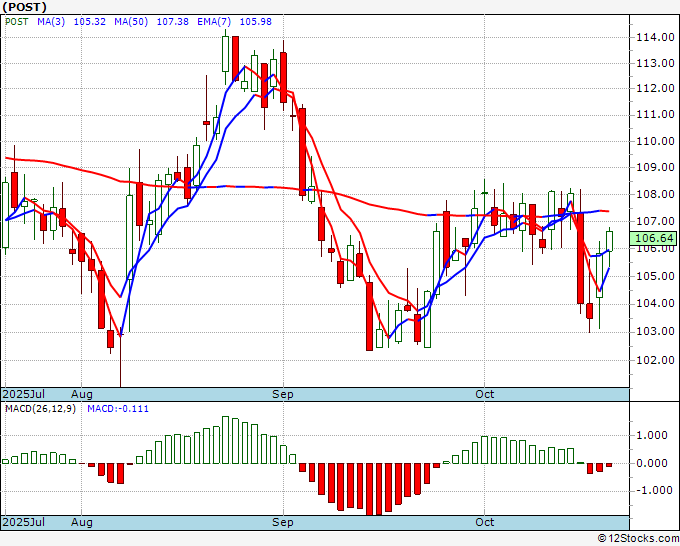Click Sep on the price chart axis
Screen dimensions: 680x546
(283, 394)
